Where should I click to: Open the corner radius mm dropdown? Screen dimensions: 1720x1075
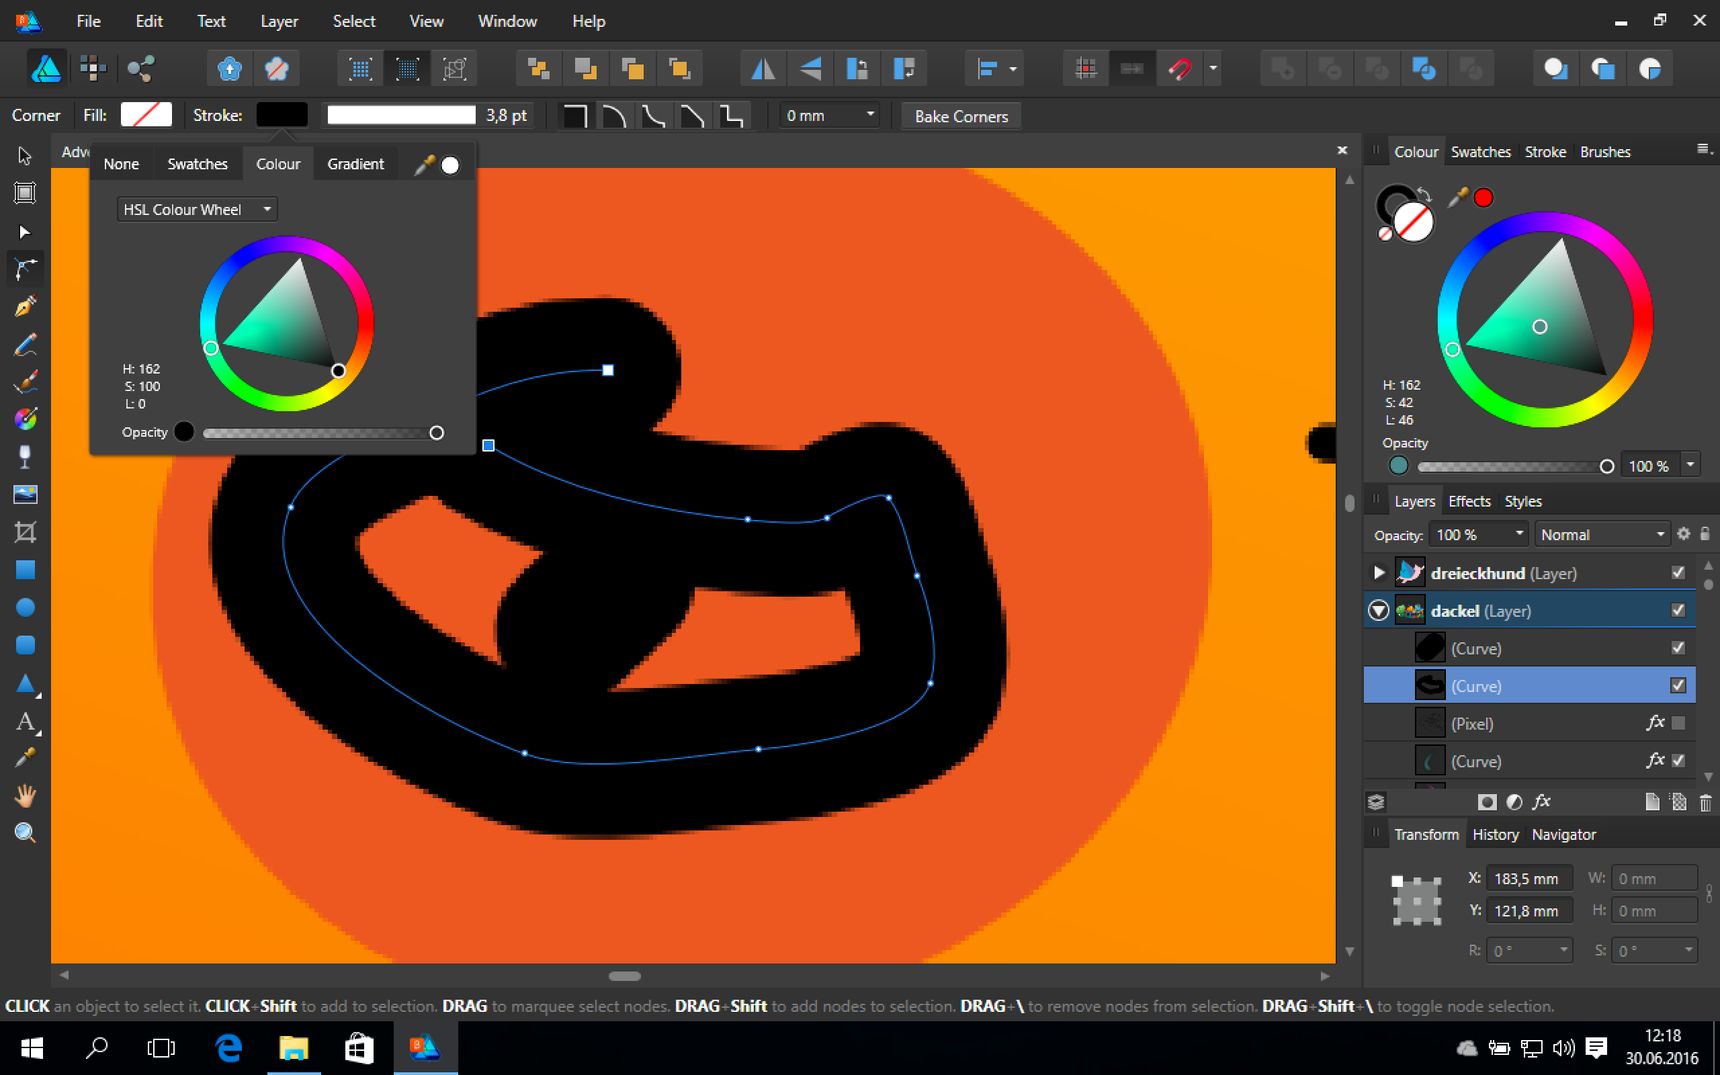point(870,115)
